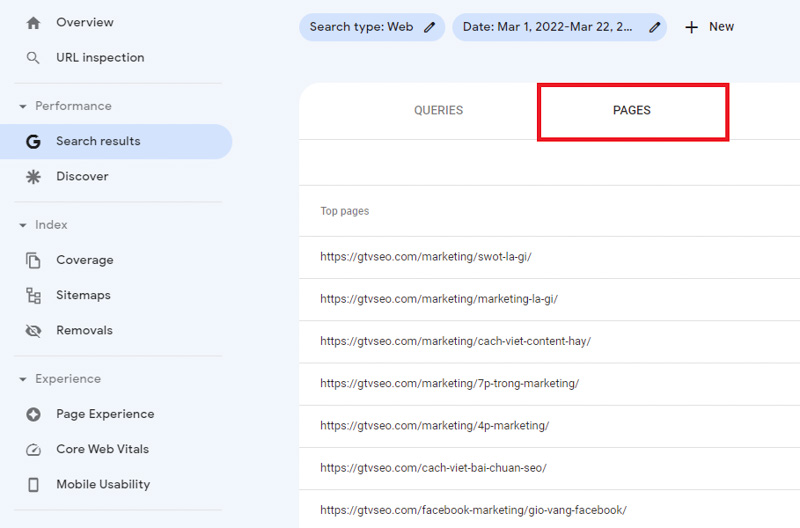Click the Index section heading

(x=51, y=225)
